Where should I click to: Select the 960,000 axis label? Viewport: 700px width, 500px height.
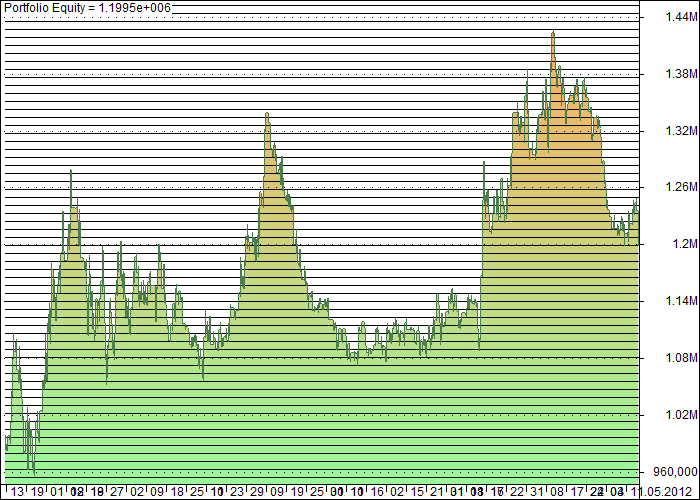pos(675,472)
